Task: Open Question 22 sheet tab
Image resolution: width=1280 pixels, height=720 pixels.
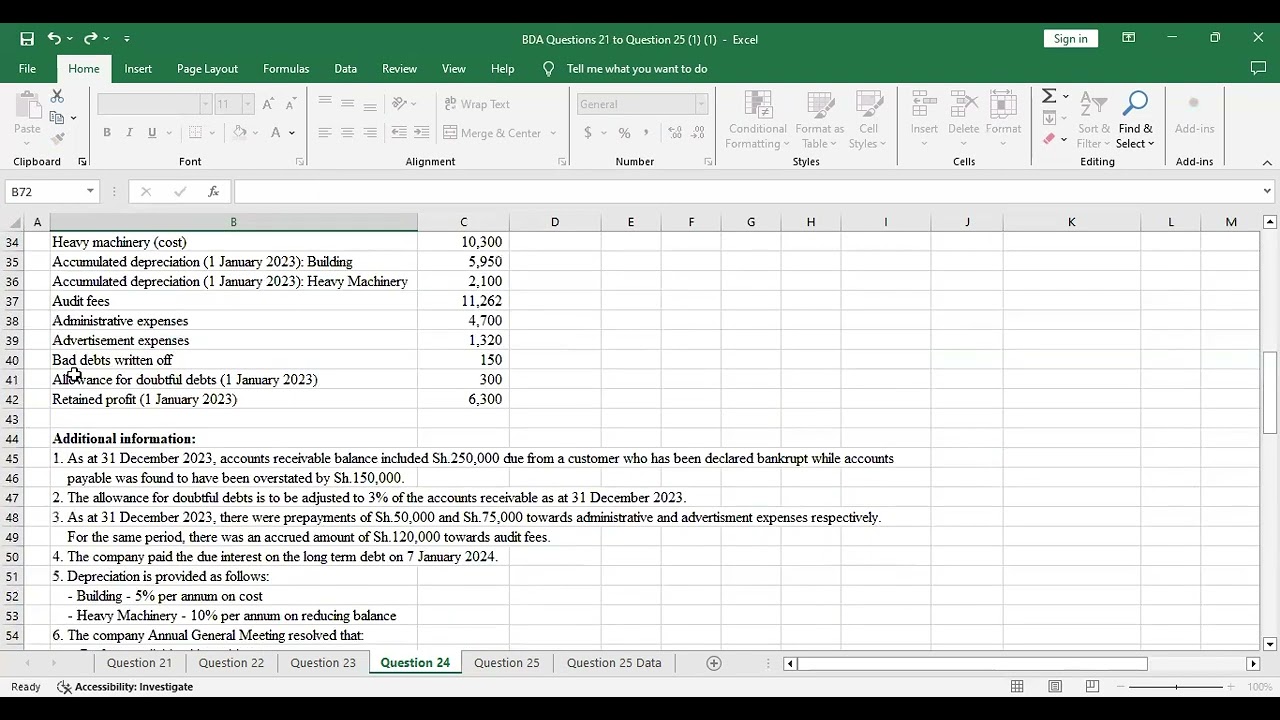Action: pos(231,663)
